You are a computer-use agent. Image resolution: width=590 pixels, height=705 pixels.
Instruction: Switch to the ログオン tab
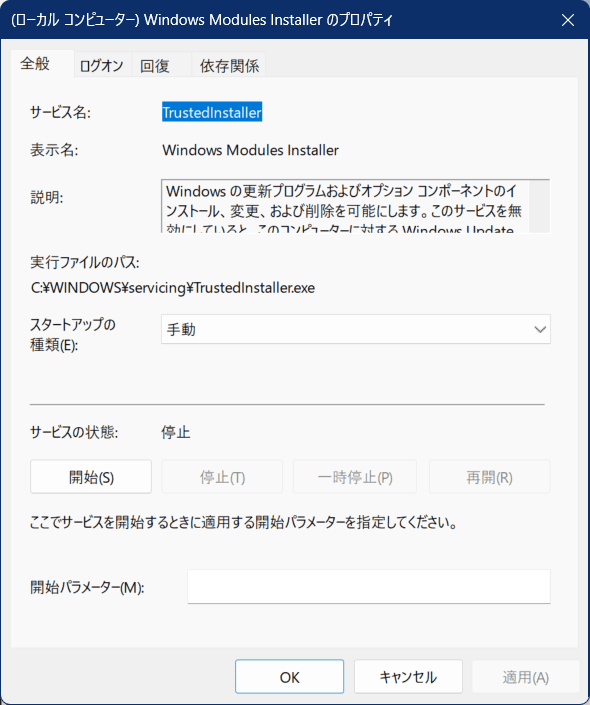coord(102,66)
